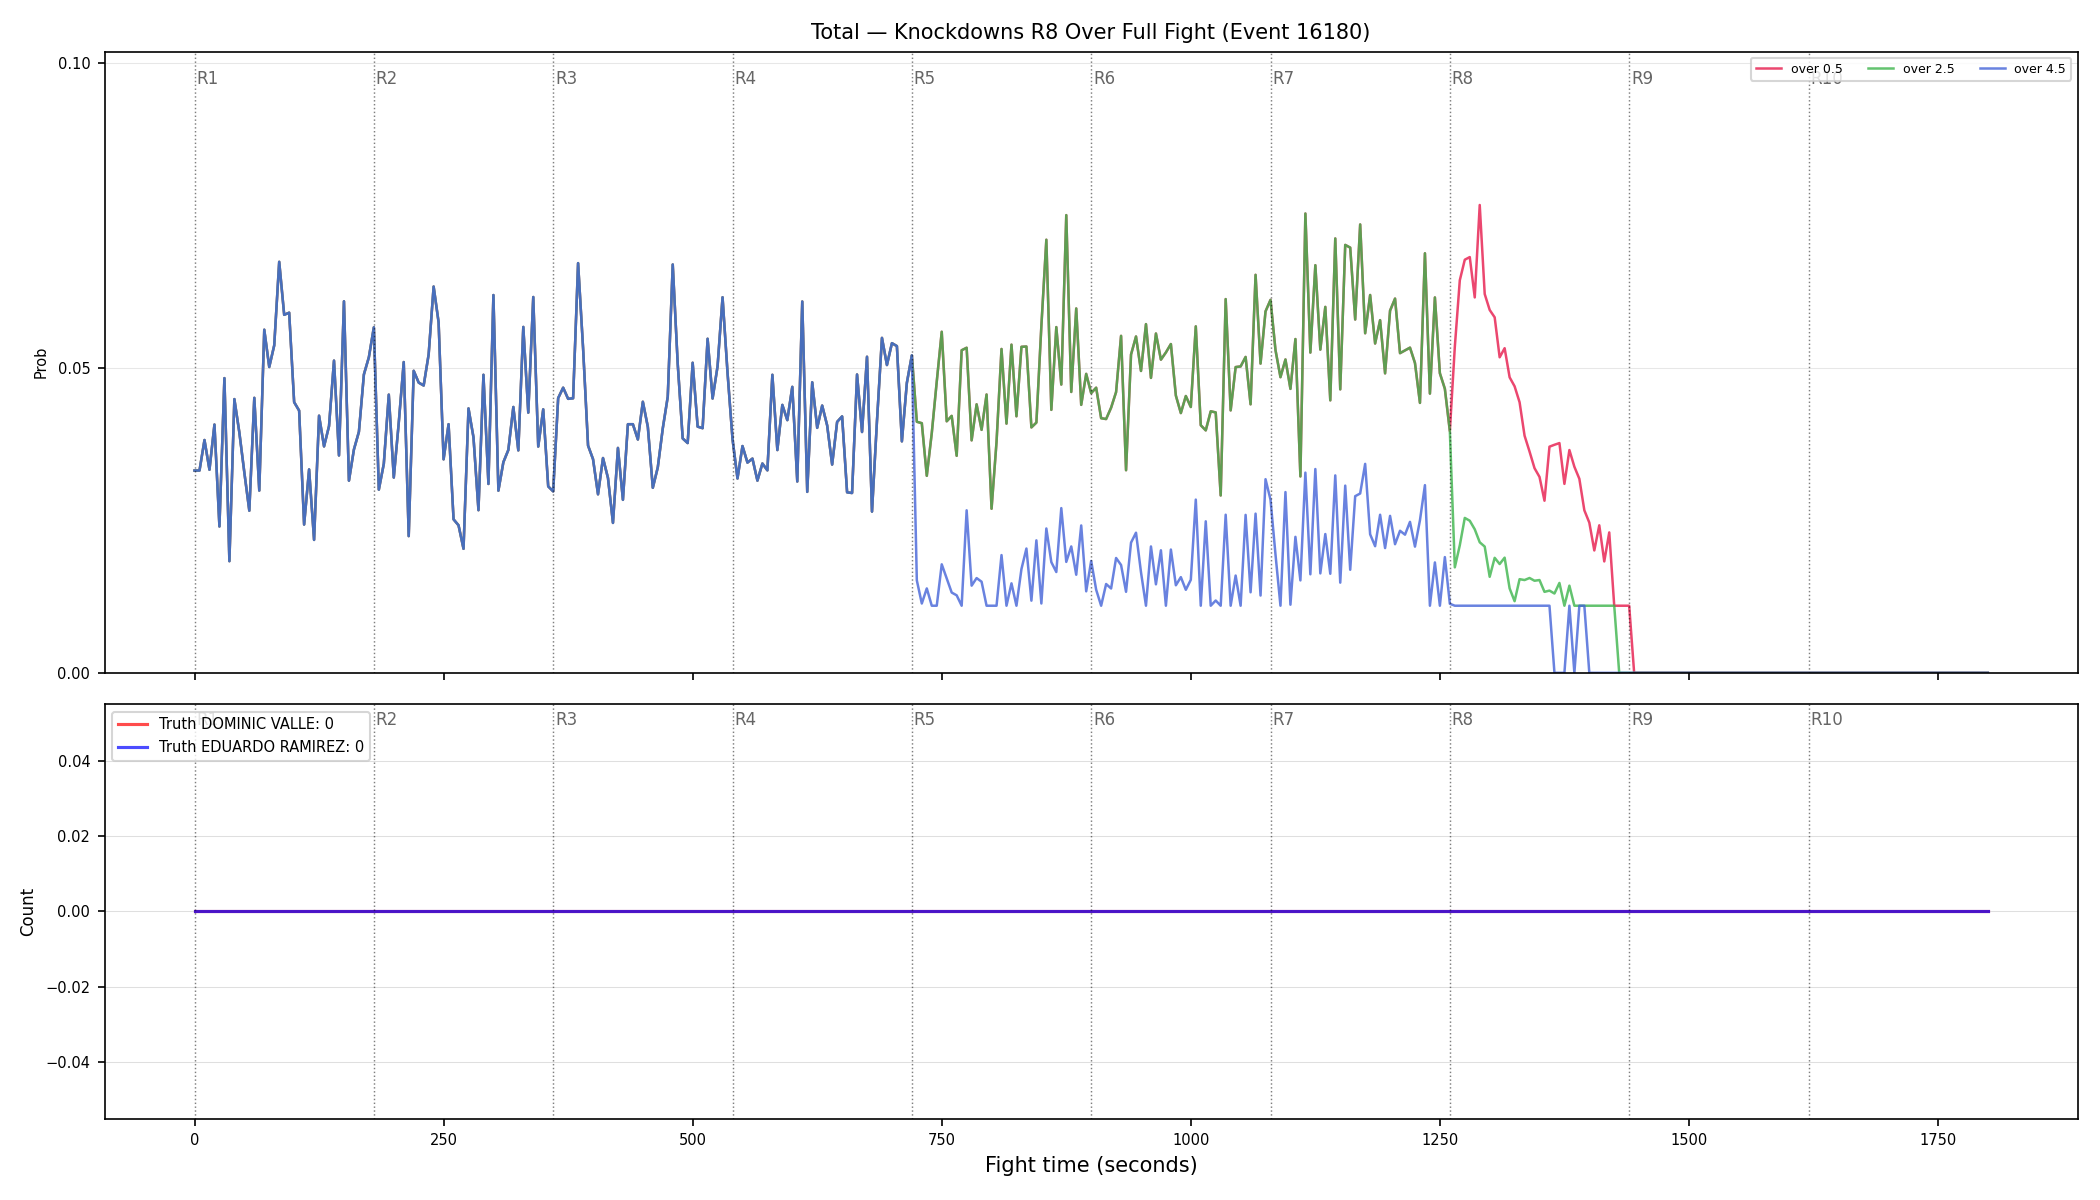Click the 'Fight time (seconds)' axis label
This screenshot has height=1200, width=2100.
(1091, 1165)
